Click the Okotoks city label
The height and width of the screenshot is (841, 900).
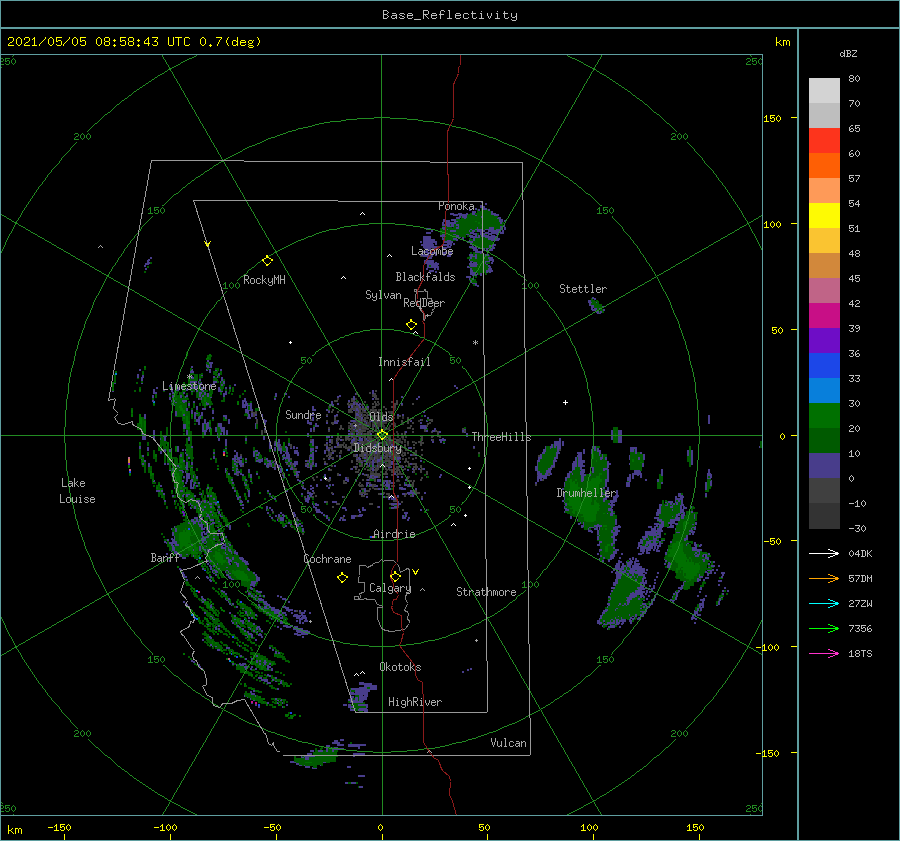tap(400, 667)
